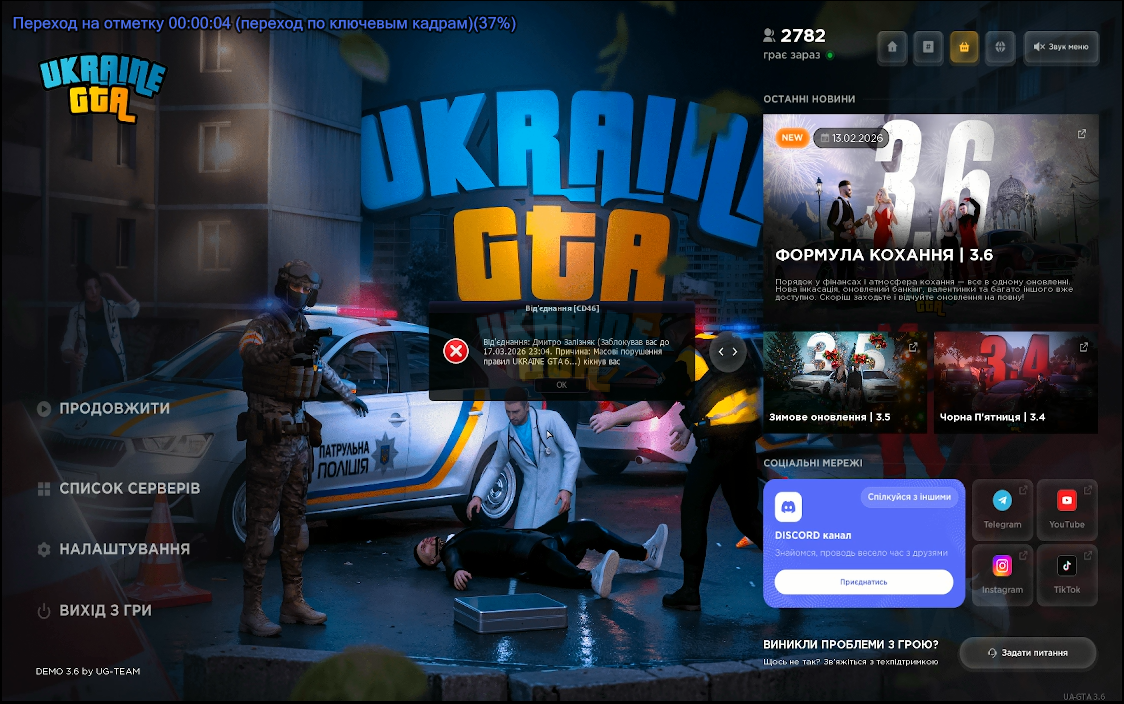This screenshot has height=704, width=1124.
Task: Open the YouTube social tile
Action: click(1067, 509)
